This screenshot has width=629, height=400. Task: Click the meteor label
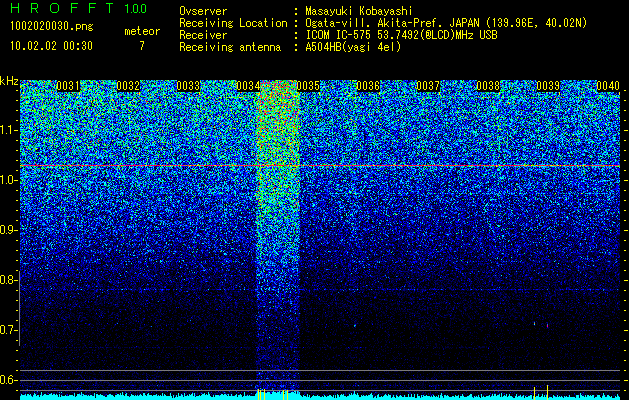click(x=142, y=31)
